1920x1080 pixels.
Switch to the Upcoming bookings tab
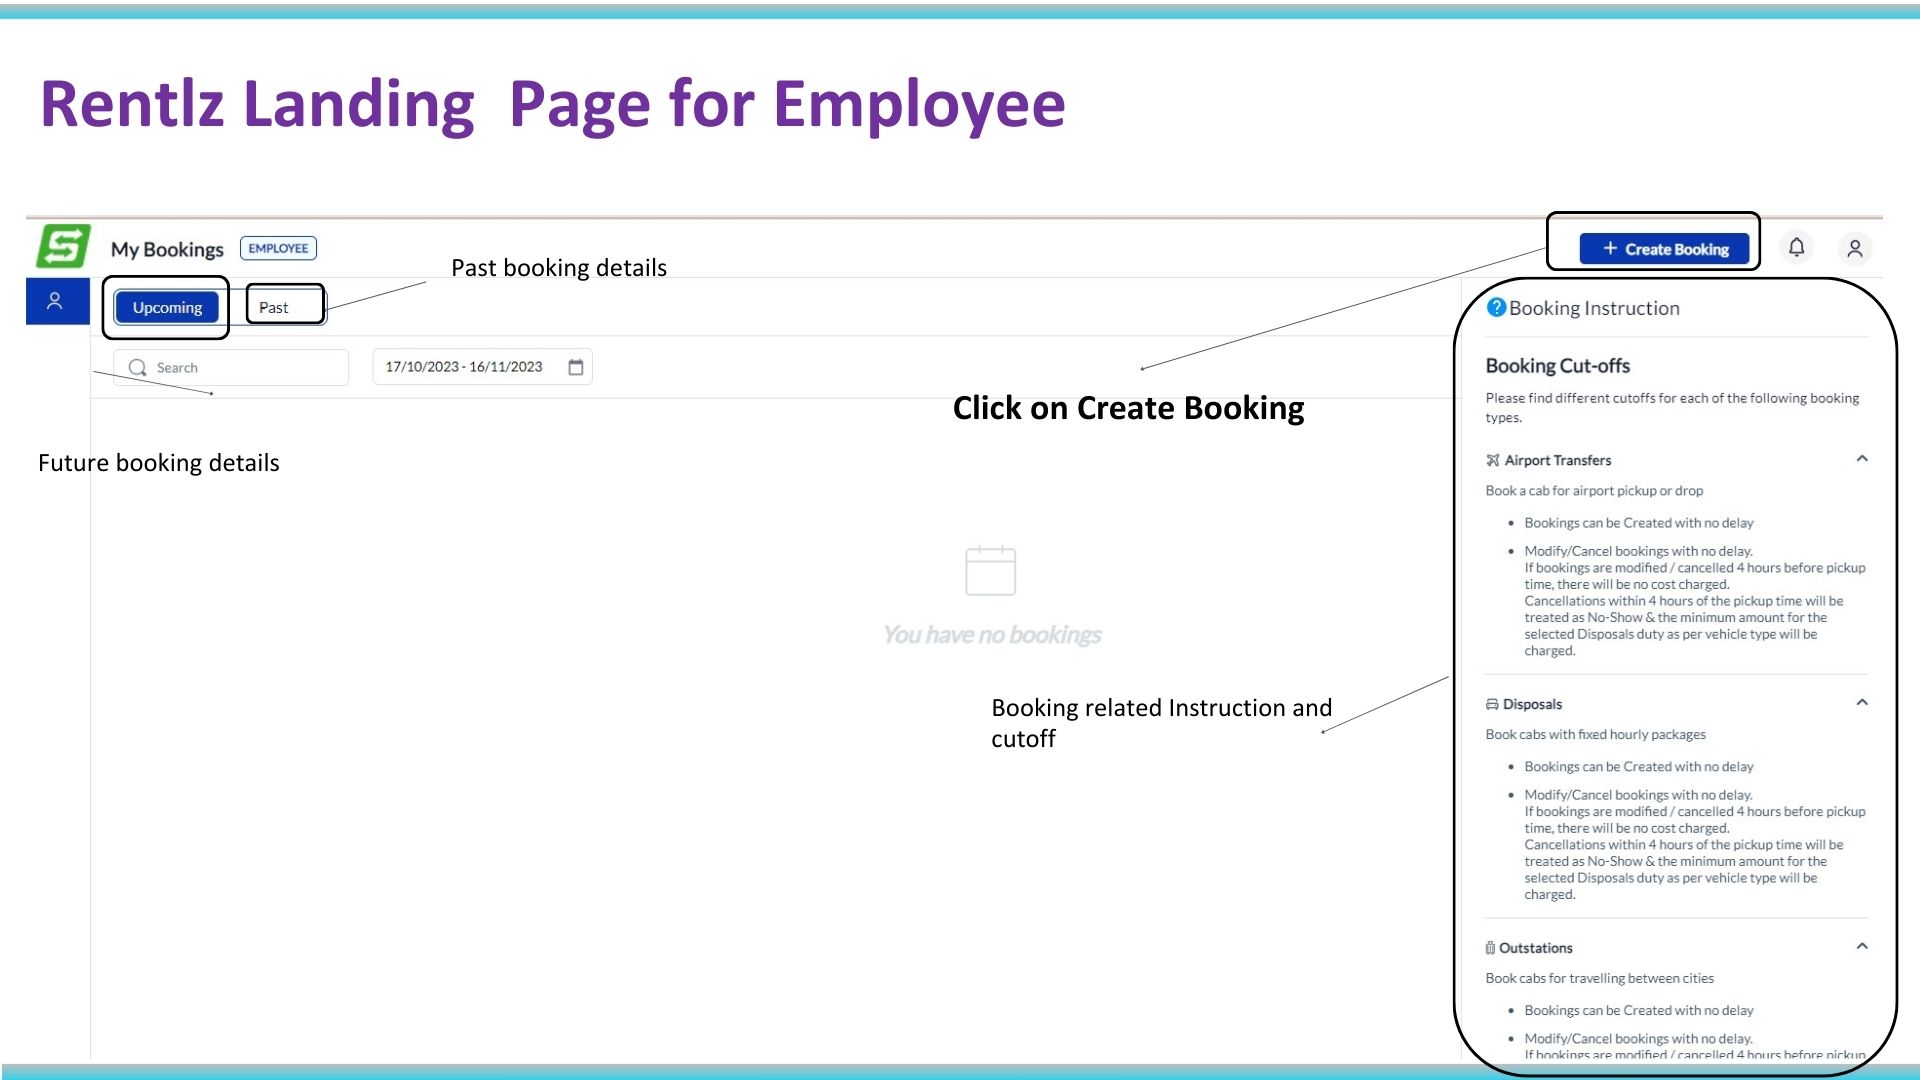point(167,308)
